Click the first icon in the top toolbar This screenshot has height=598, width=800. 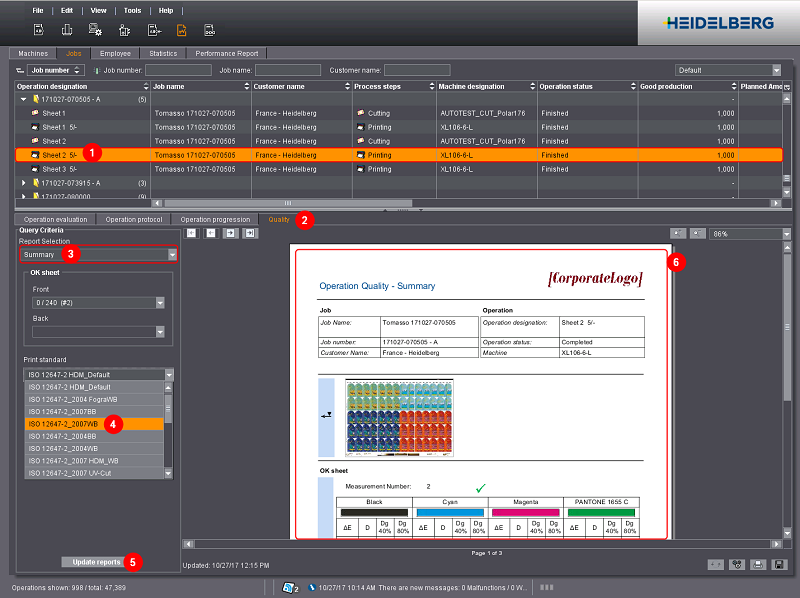39,31
